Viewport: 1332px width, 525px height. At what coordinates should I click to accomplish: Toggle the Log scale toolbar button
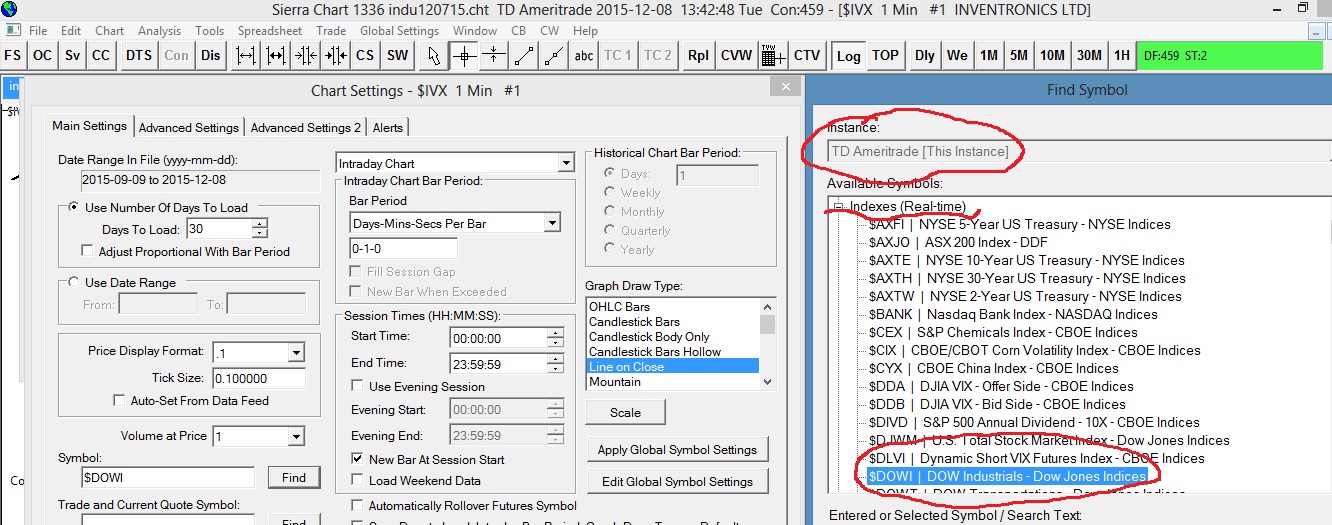pyautogui.click(x=849, y=55)
